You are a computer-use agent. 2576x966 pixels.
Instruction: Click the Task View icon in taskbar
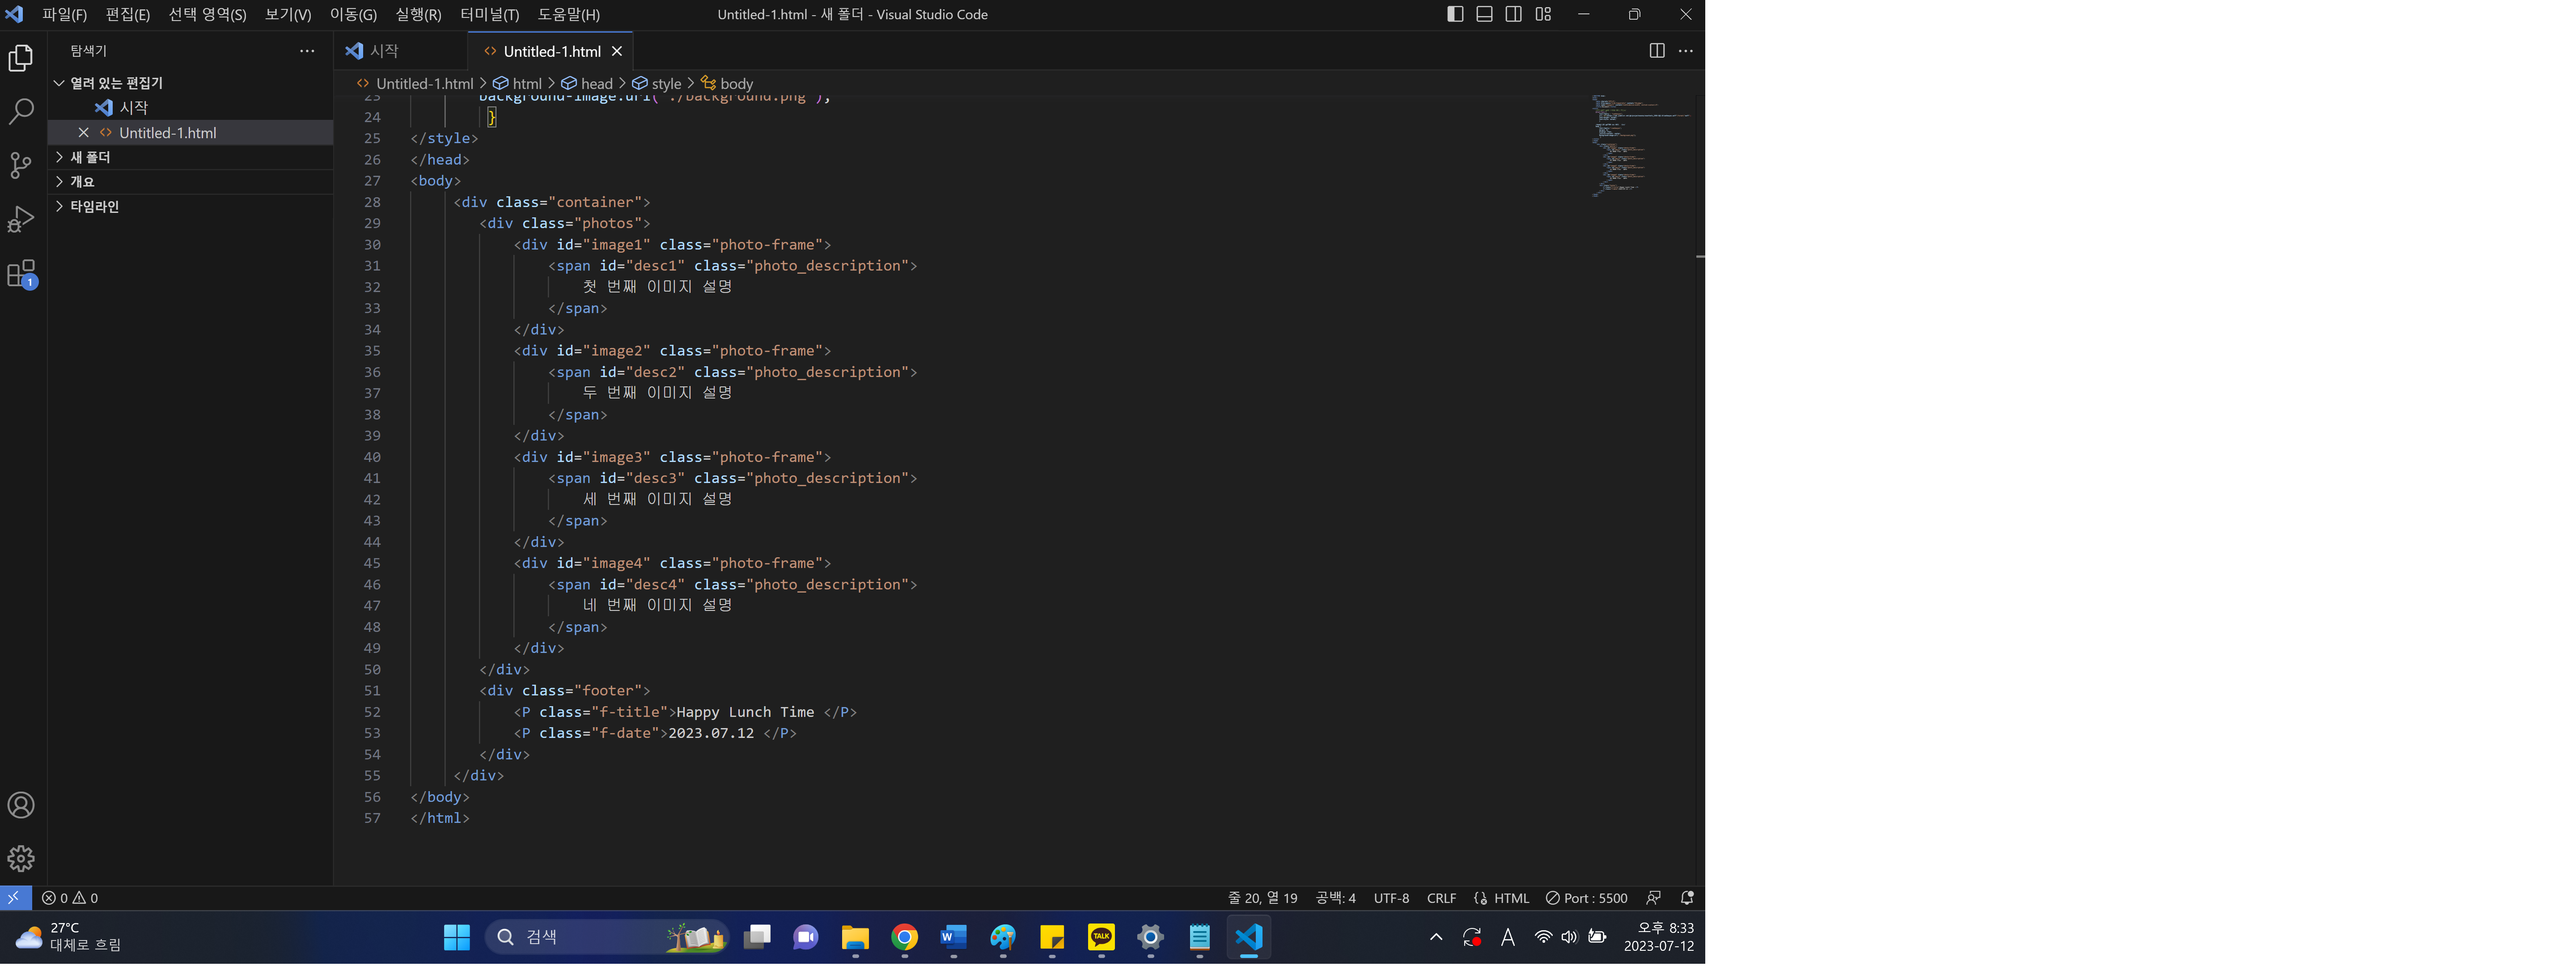point(757,937)
